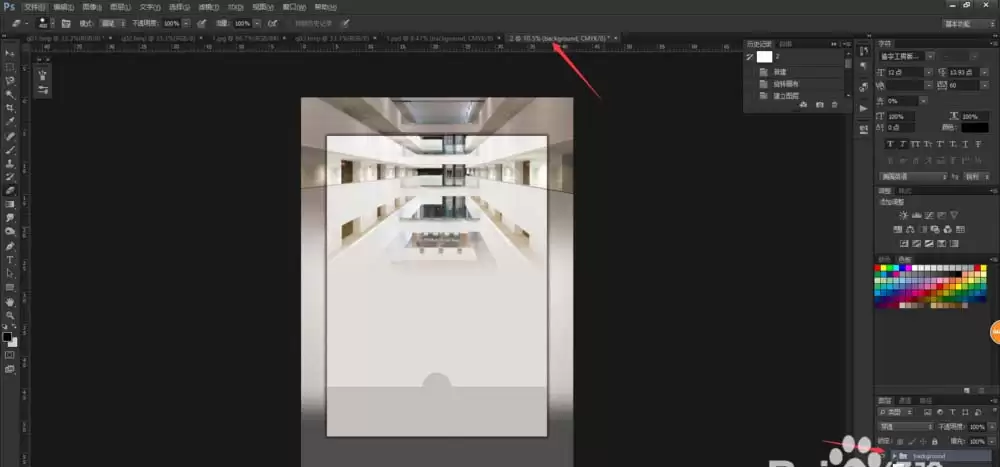
Task: Toggle faux bold in Character panel
Action: 890,144
